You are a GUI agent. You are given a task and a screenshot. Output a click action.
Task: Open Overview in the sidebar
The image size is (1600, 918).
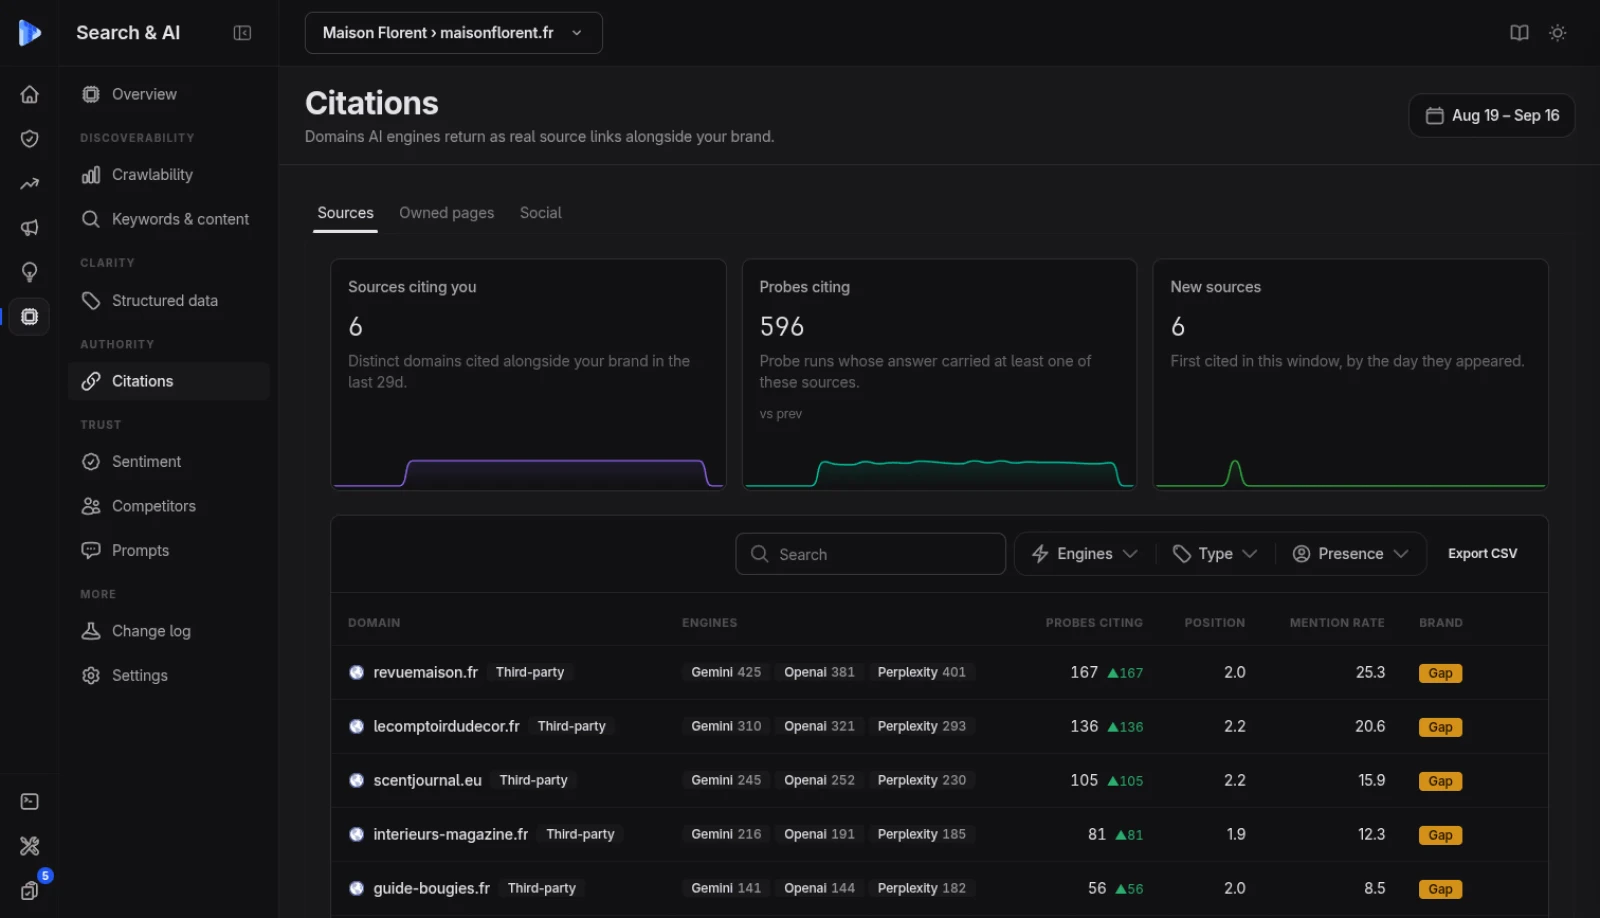point(169,94)
